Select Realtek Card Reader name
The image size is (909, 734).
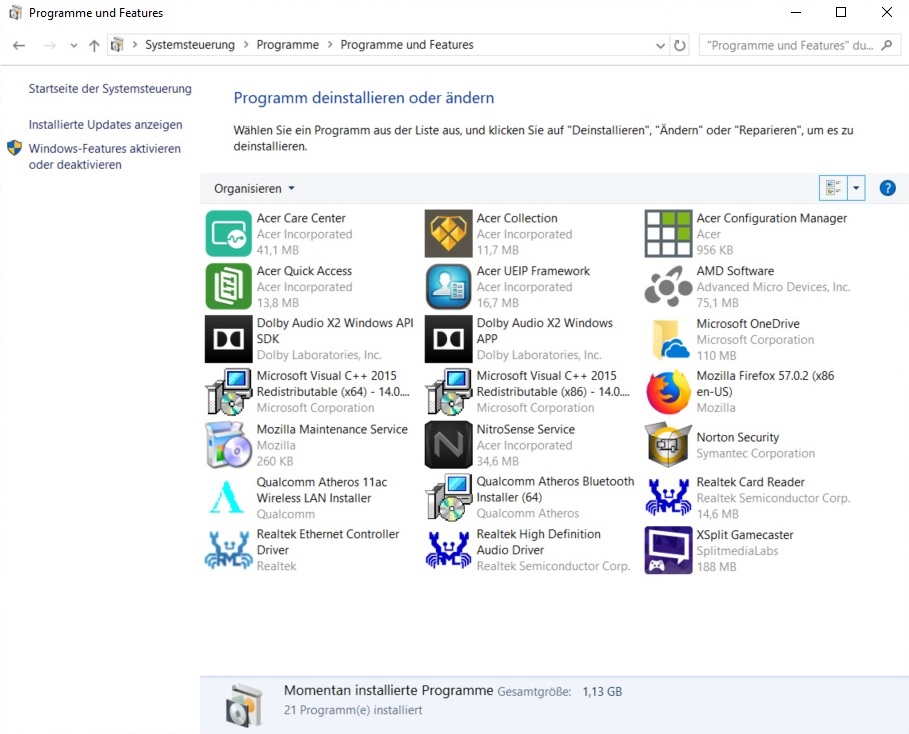pyautogui.click(x=750, y=482)
